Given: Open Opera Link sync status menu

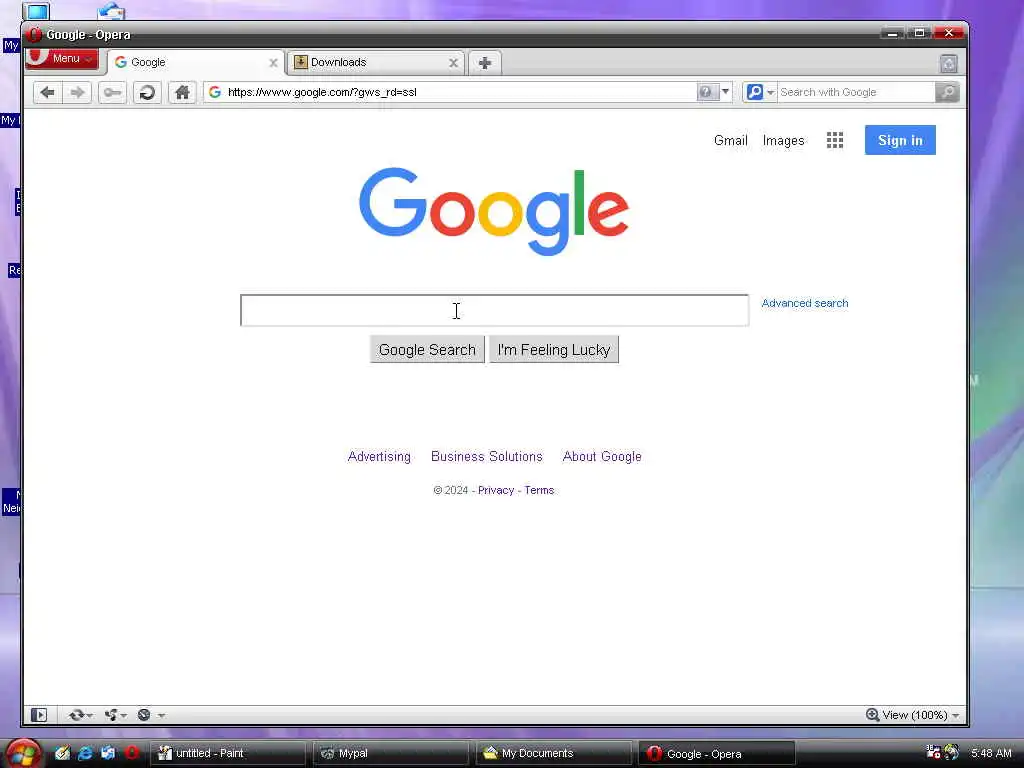Looking at the screenshot, I should click(80, 715).
